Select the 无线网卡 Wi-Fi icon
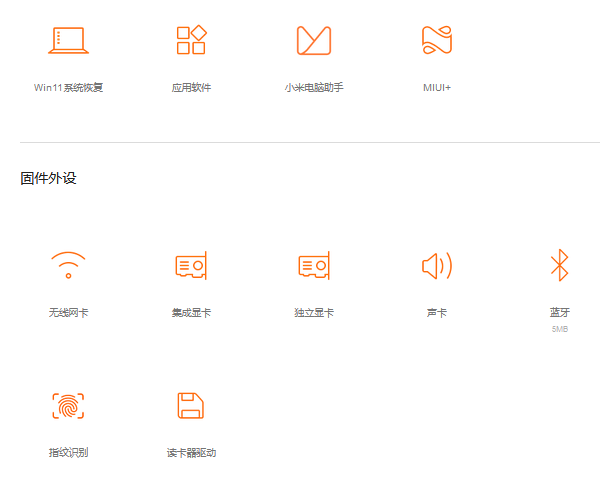Screen dimensions: 600x484 (68, 266)
